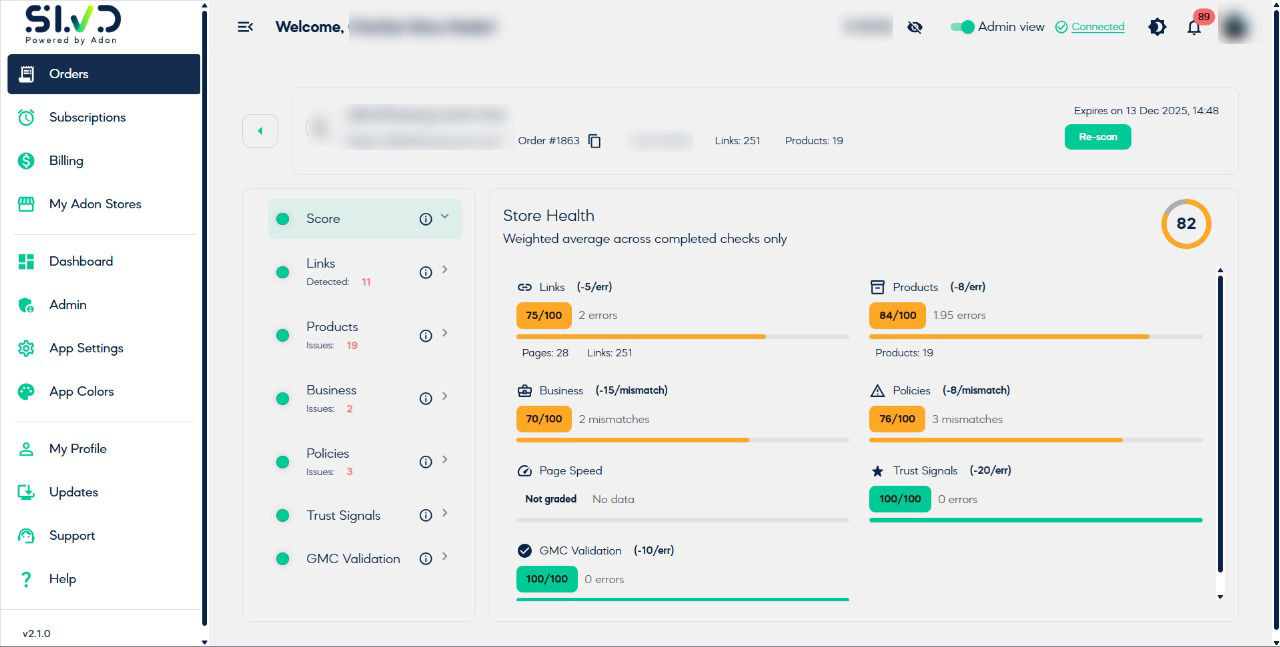Toggle the crossed-eye visibility icon
The height and width of the screenshot is (647, 1280).
pyautogui.click(x=915, y=27)
